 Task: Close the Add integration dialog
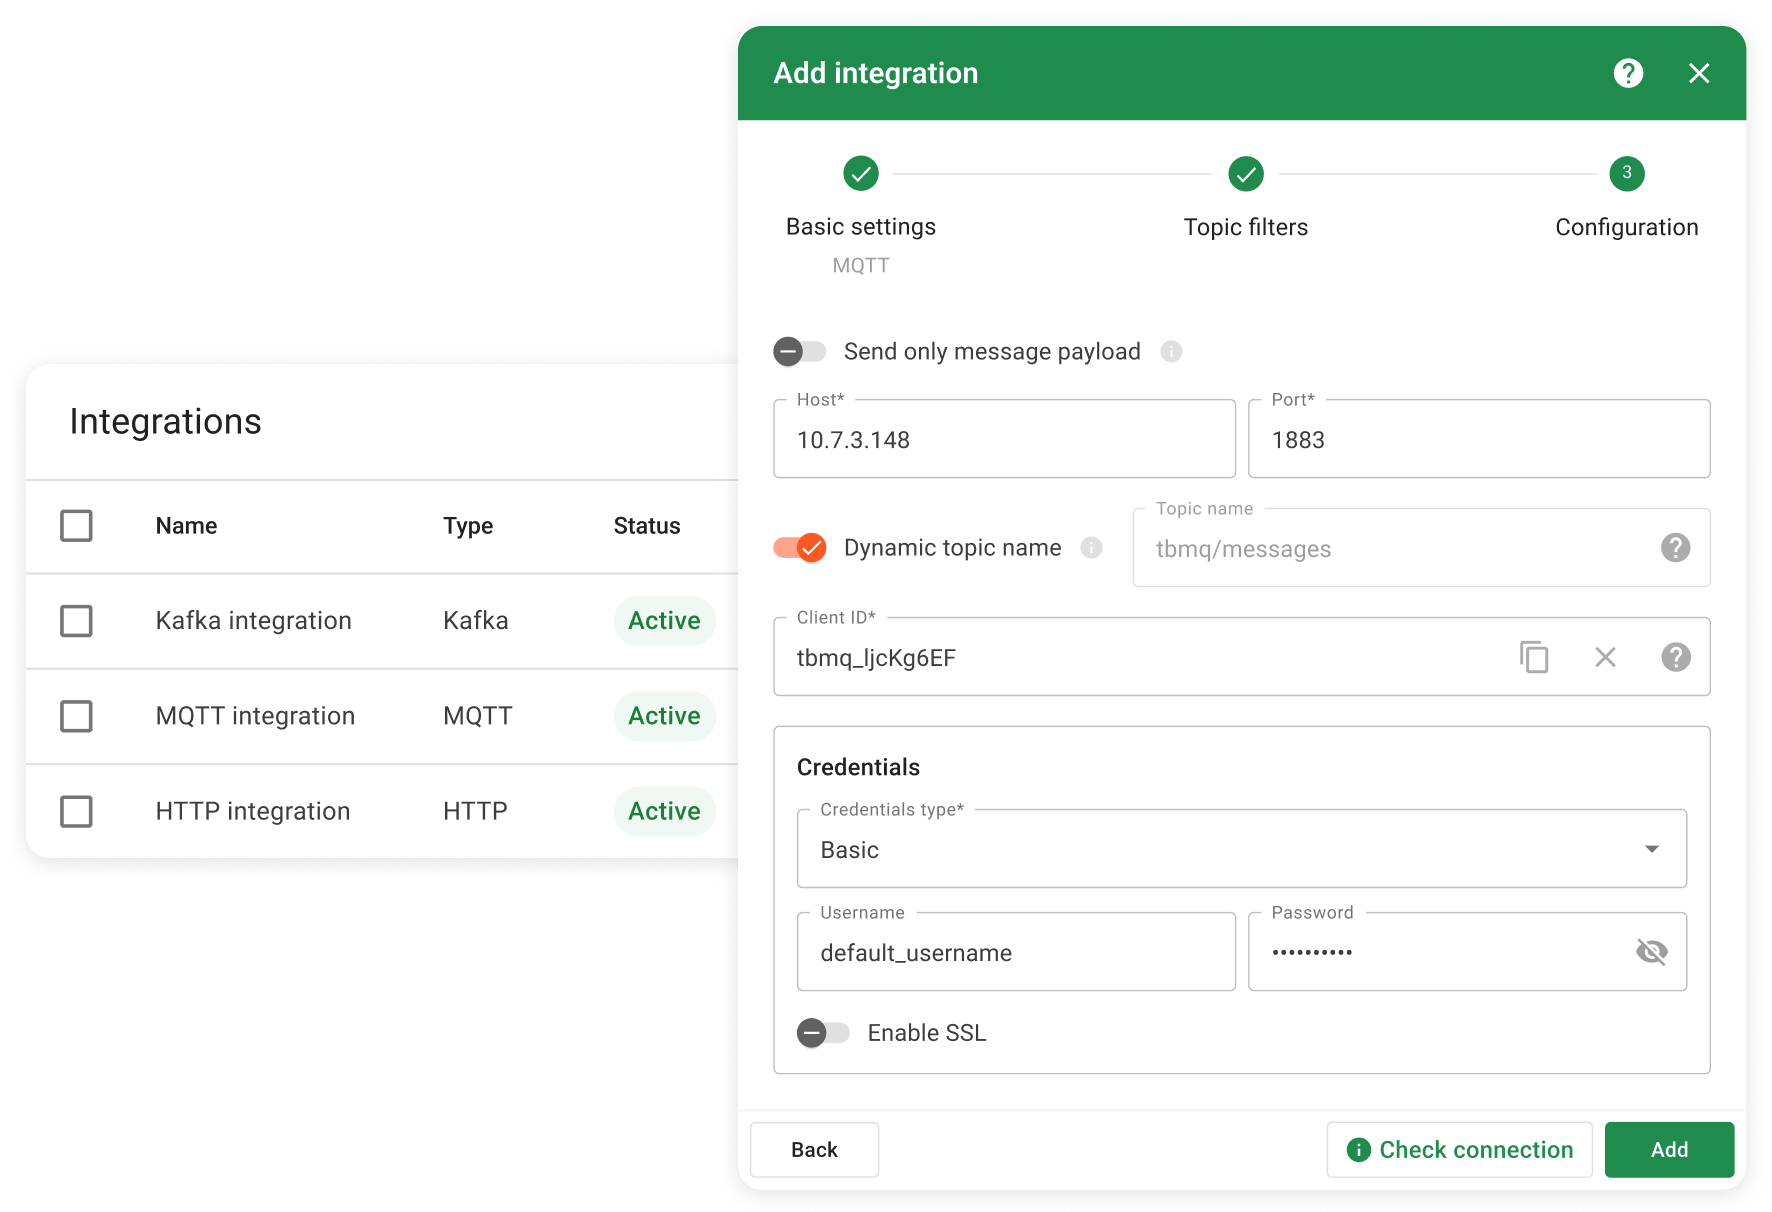click(x=1699, y=73)
